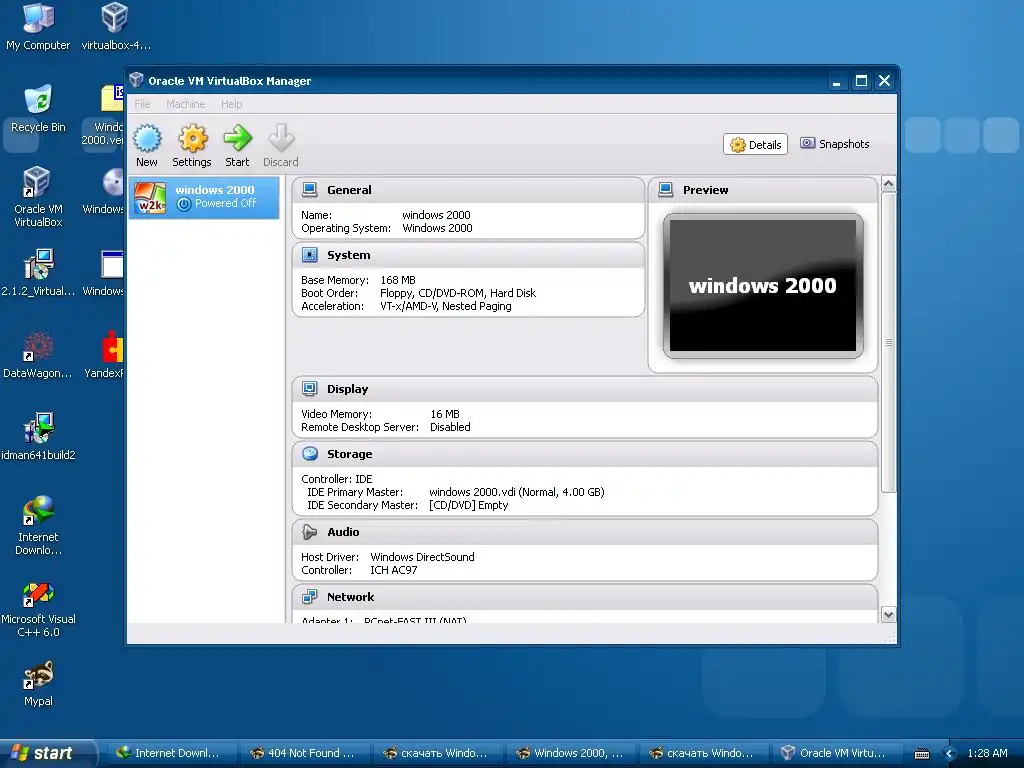Click the Storage section header title
1024x768 pixels.
(349, 454)
